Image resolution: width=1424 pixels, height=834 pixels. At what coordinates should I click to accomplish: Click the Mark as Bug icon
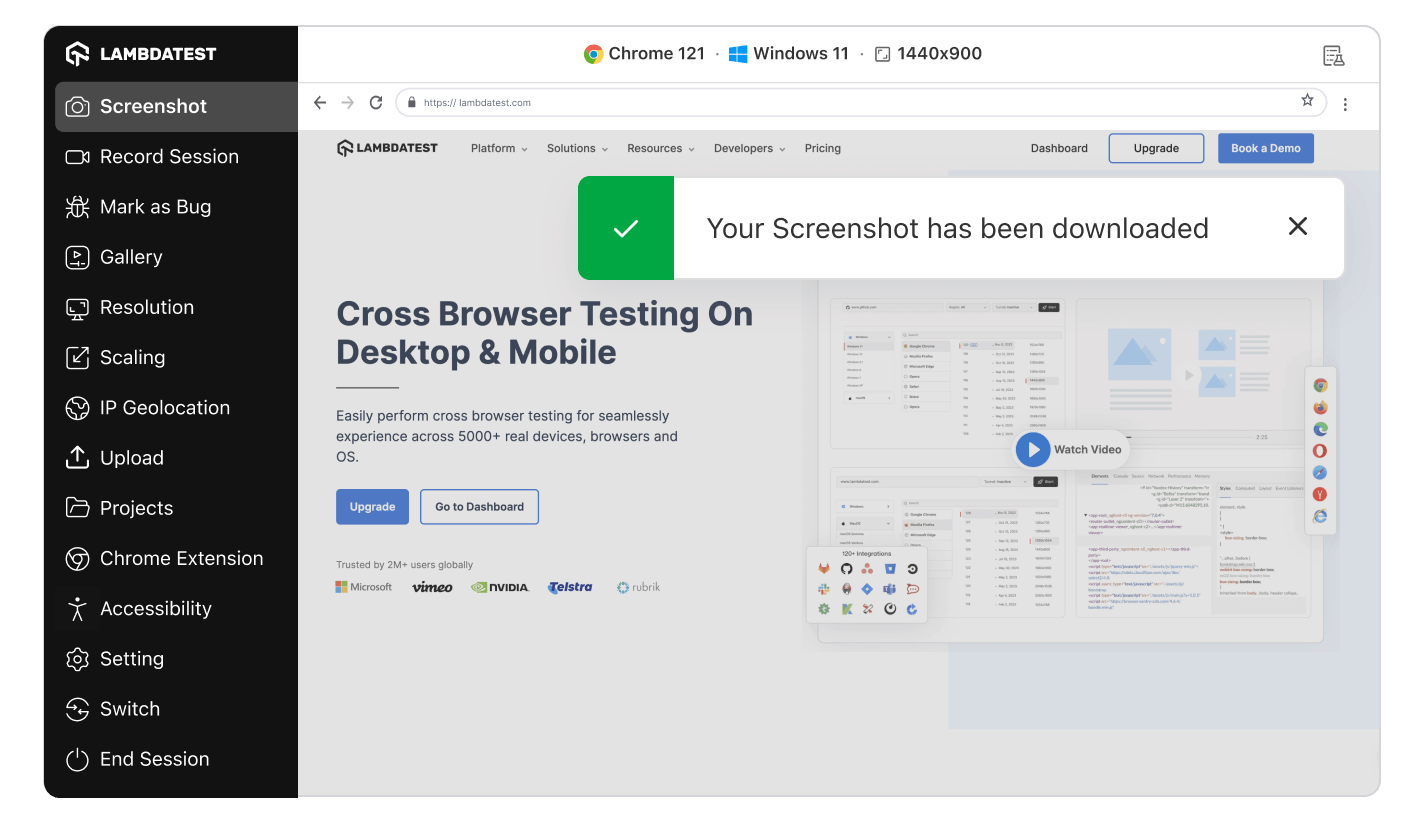[x=77, y=207]
